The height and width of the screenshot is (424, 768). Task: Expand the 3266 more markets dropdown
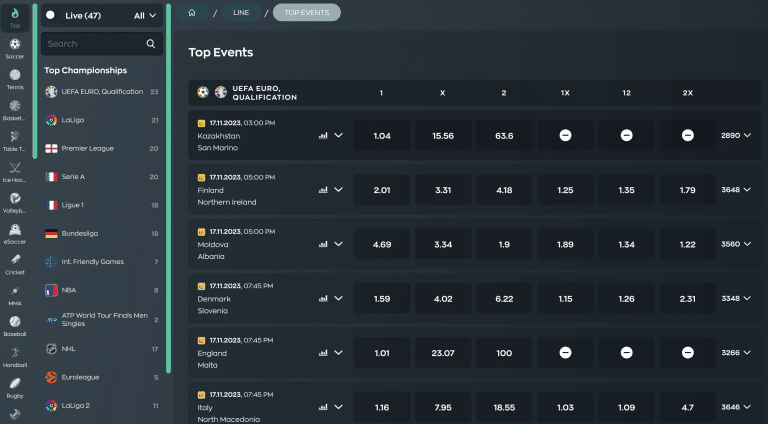click(736, 353)
